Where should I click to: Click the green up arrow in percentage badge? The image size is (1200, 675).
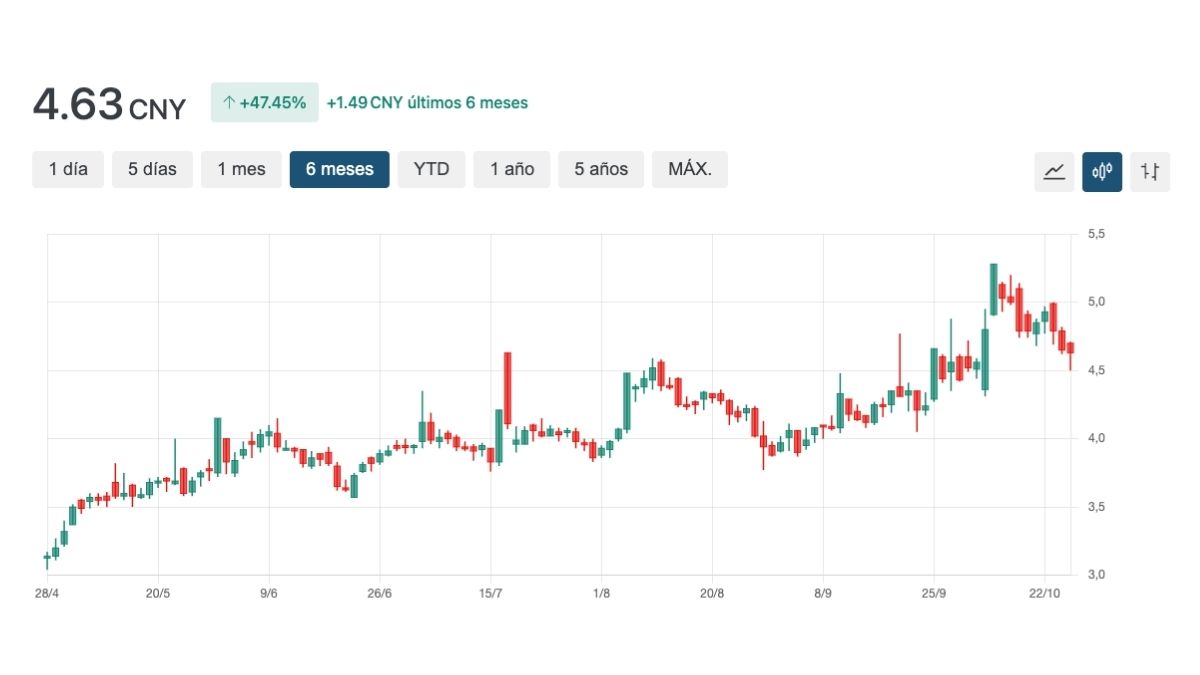(x=228, y=103)
